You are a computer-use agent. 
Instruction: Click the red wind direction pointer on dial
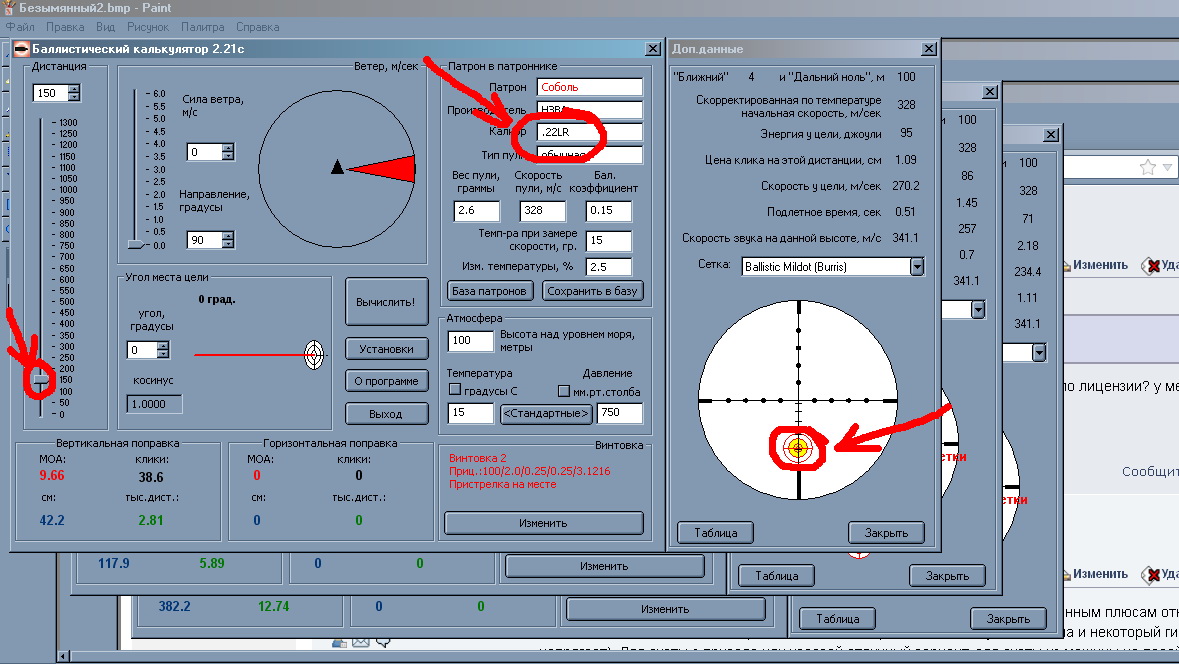click(x=386, y=169)
